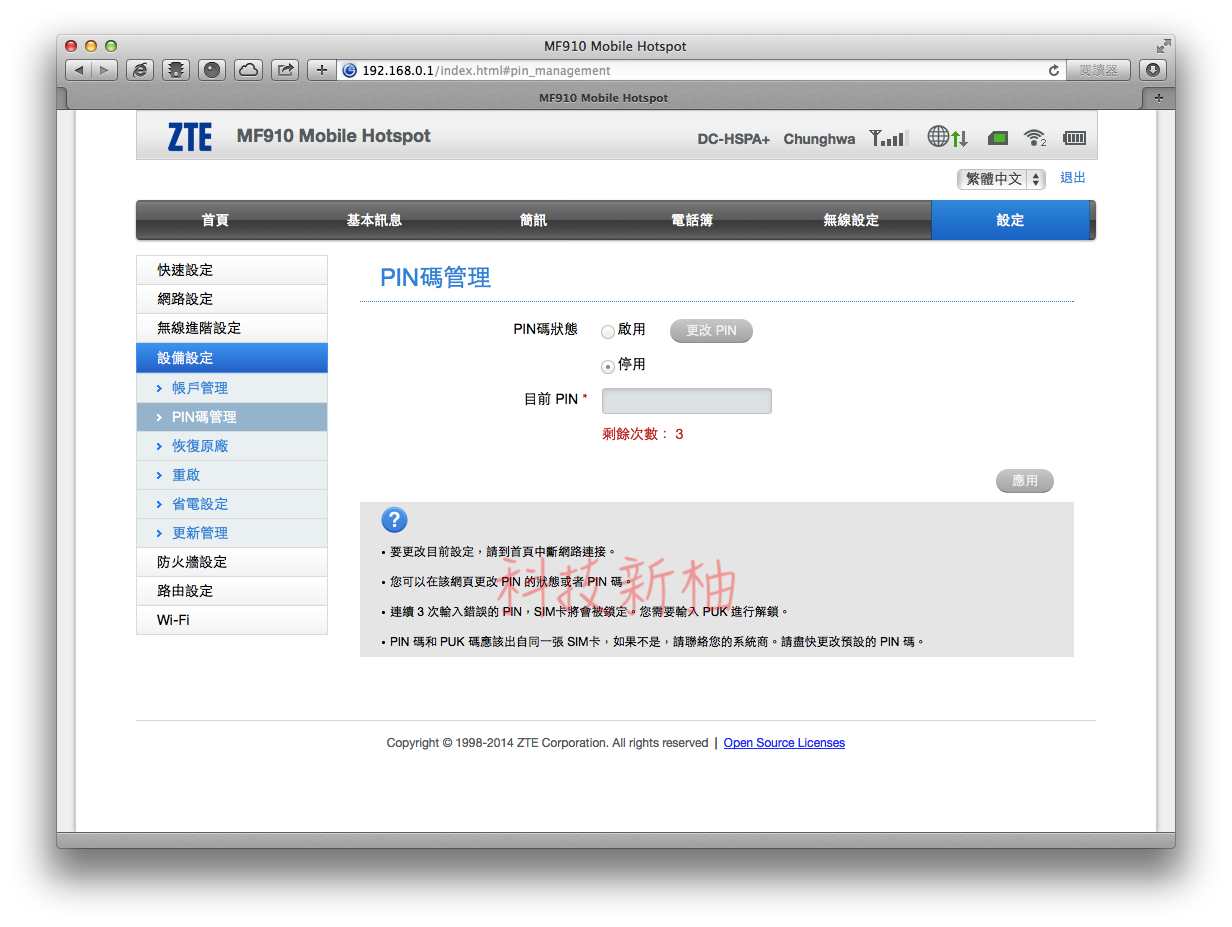The height and width of the screenshot is (927, 1232).
Task: Click the MF910 Mobile Hotspot header title
Action: pos(334,136)
